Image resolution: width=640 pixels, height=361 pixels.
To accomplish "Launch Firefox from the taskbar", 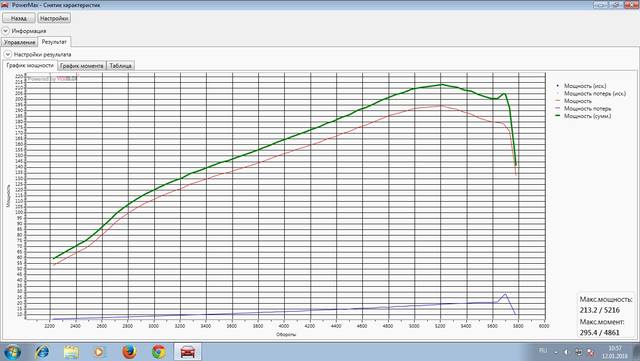I will [x=129, y=352].
